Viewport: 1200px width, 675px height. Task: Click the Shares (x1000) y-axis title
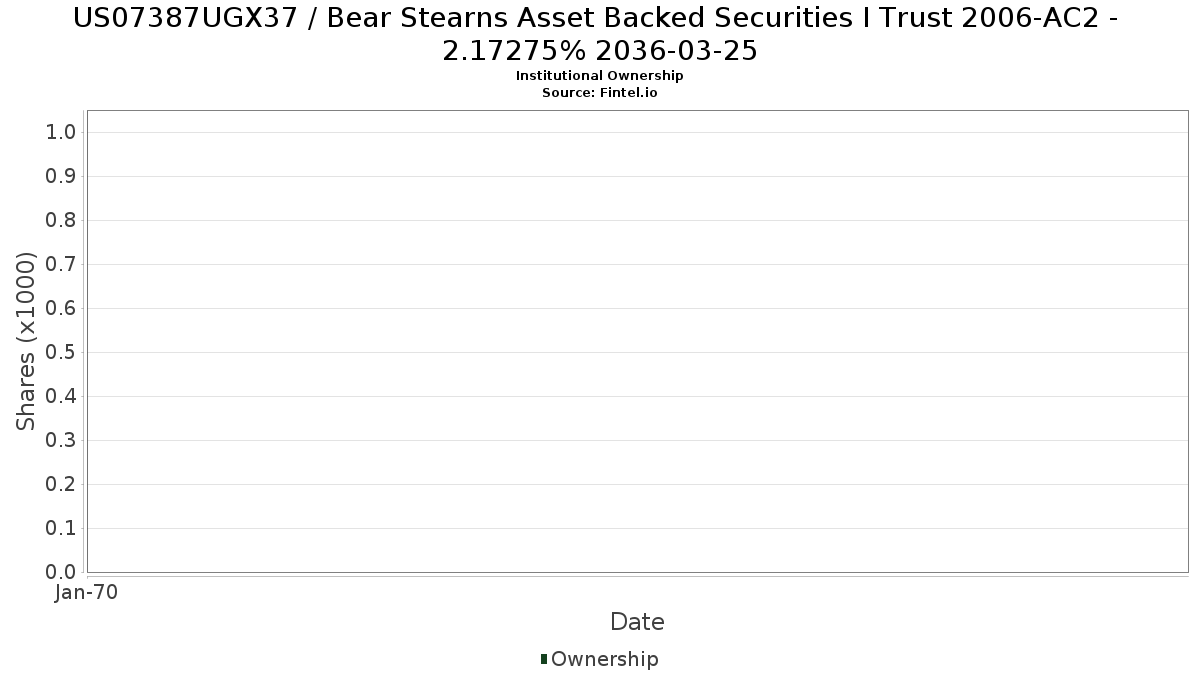[26, 341]
